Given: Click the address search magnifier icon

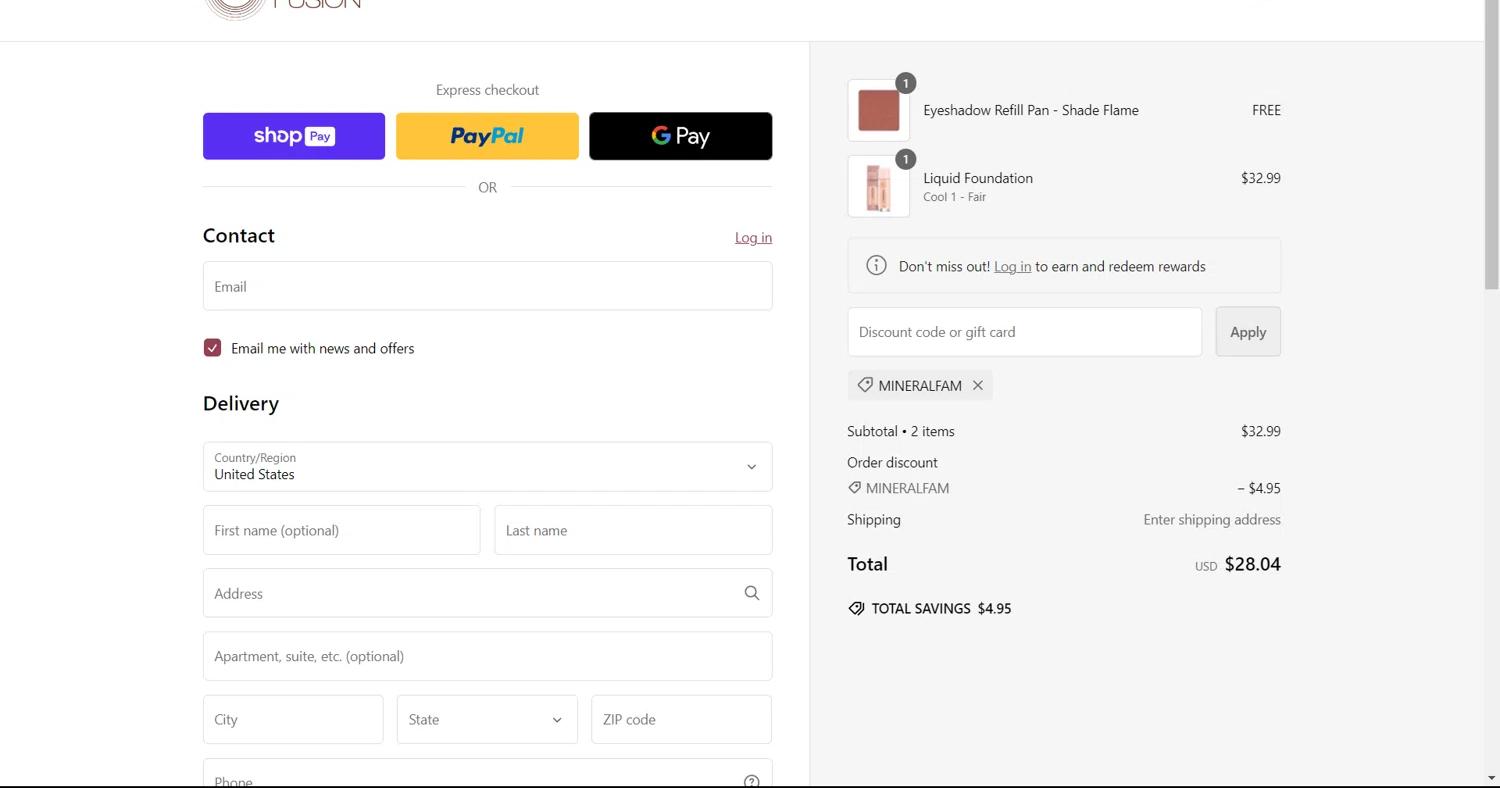Looking at the screenshot, I should pyautogui.click(x=751, y=593).
